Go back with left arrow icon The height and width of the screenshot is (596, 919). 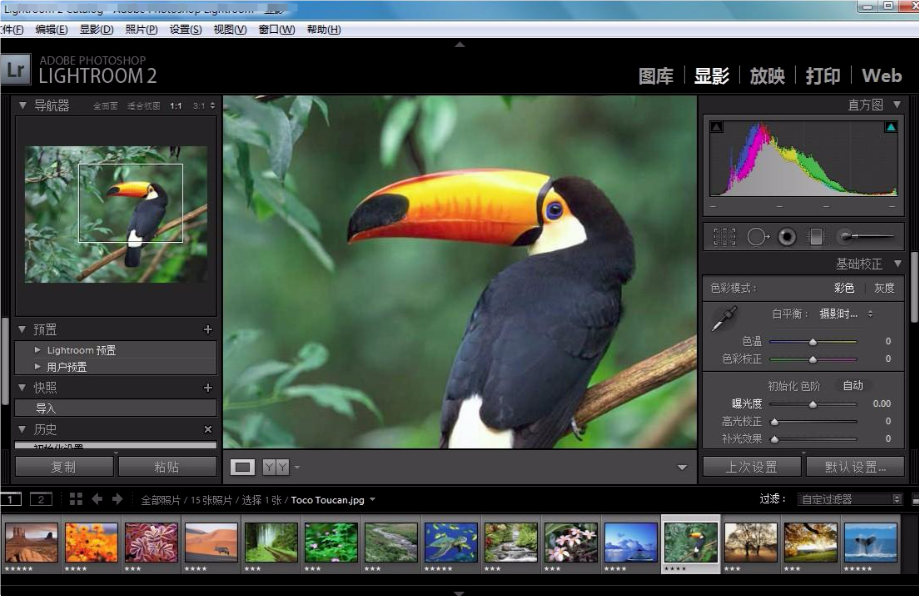[x=97, y=499]
